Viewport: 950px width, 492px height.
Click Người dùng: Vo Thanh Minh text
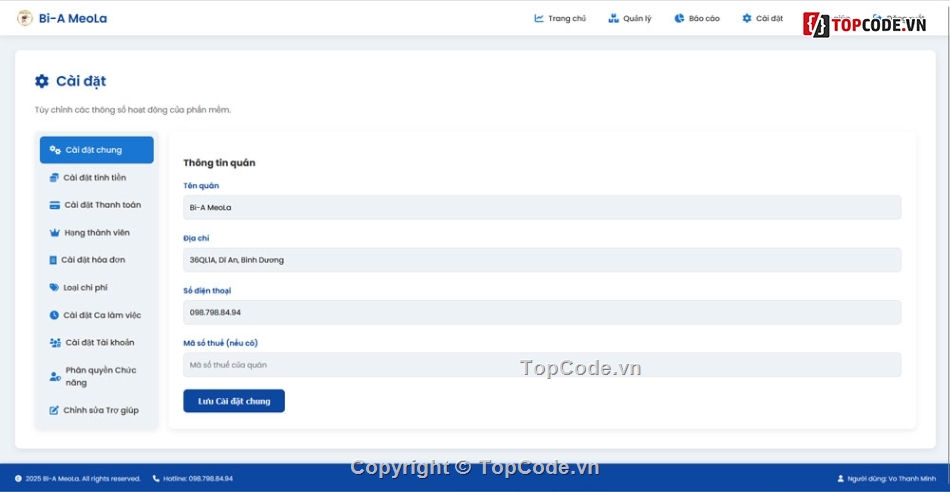(892, 479)
